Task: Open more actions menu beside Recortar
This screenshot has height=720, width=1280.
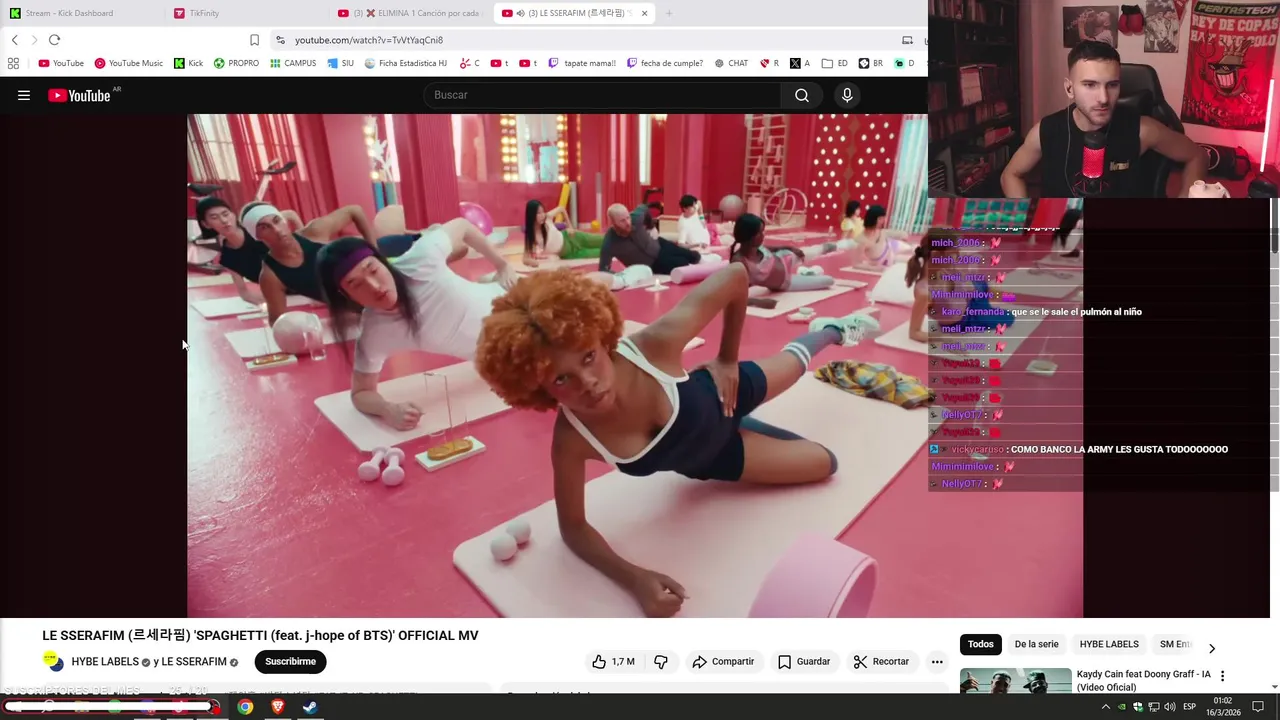Action: point(937,662)
